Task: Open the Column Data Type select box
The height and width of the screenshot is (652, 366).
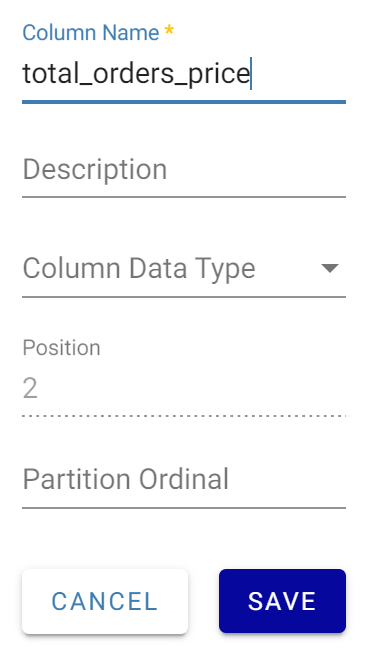Action: click(x=184, y=269)
